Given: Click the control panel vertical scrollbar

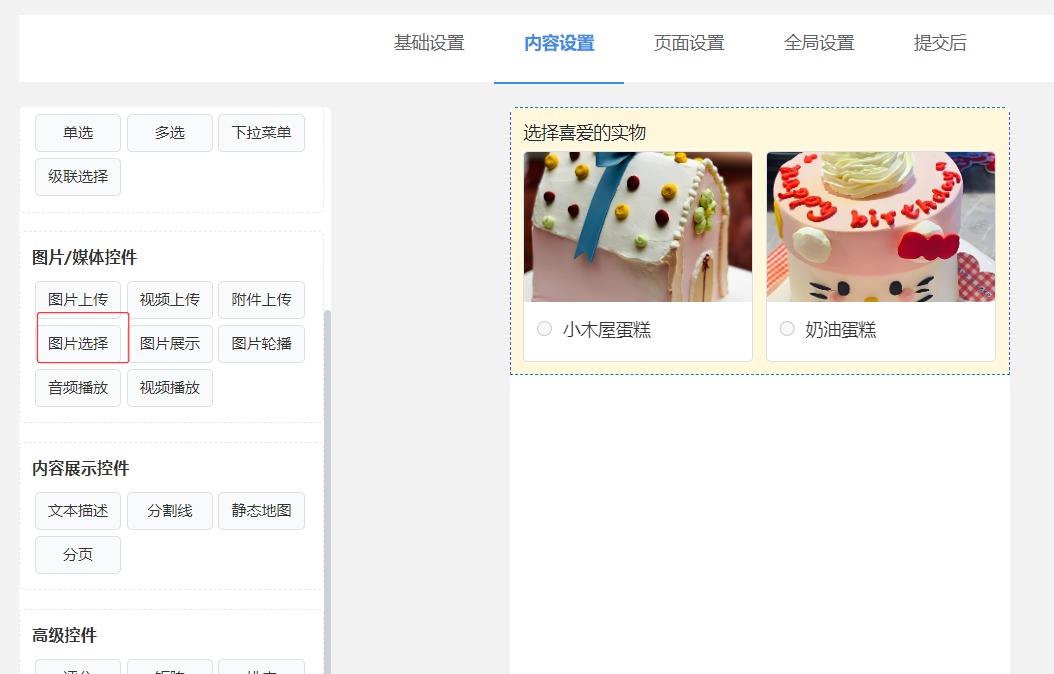Looking at the screenshot, I should [327, 491].
